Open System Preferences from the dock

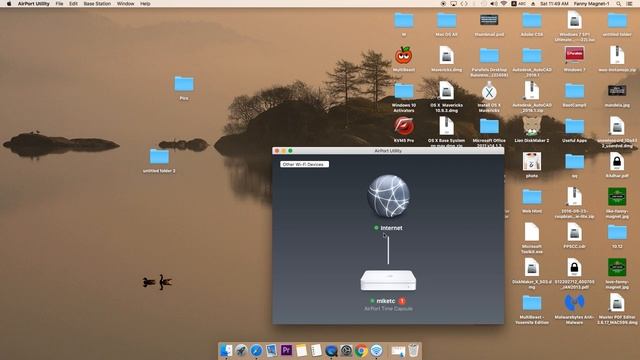coord(346,350)
